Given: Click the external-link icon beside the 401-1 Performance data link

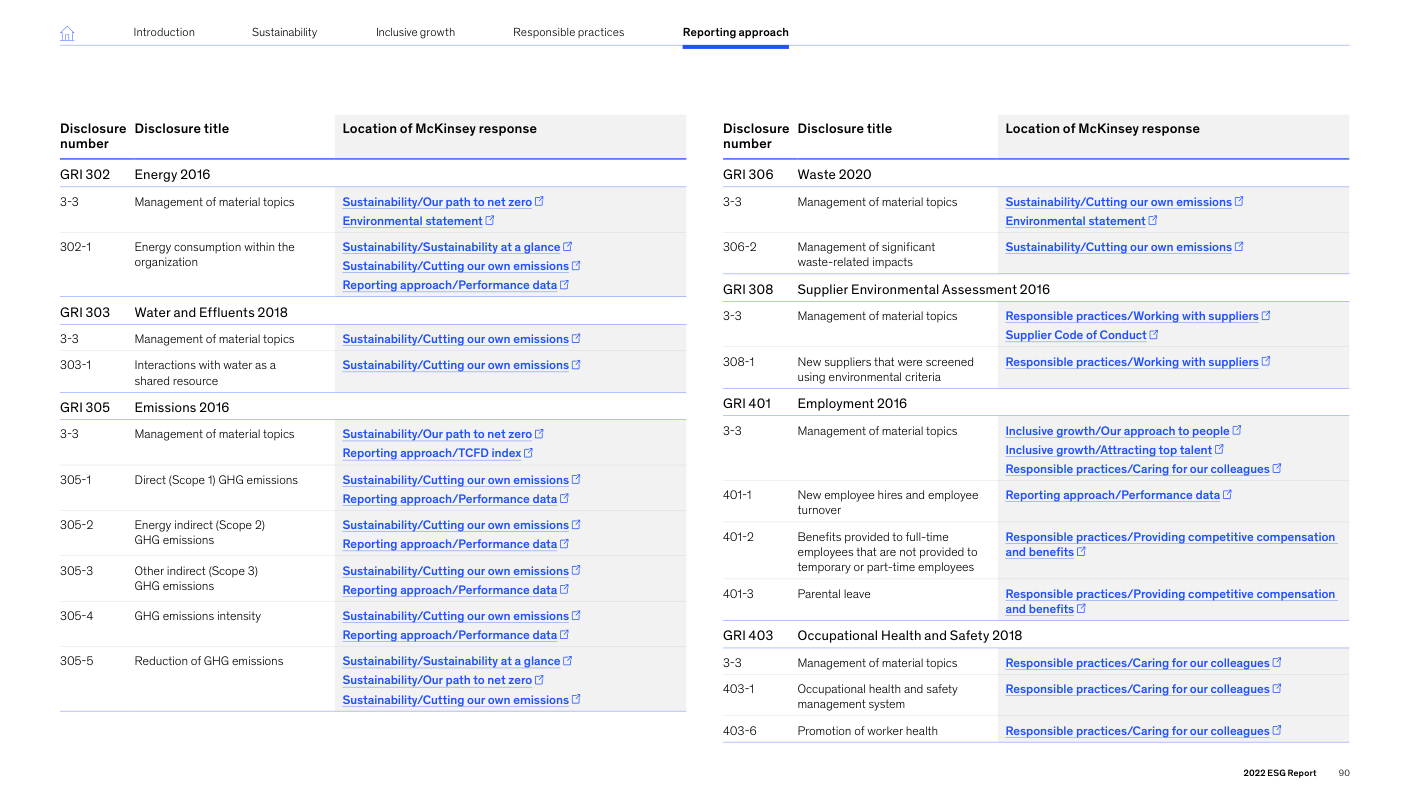Looking at the screenshot, I should (1227, 495).
